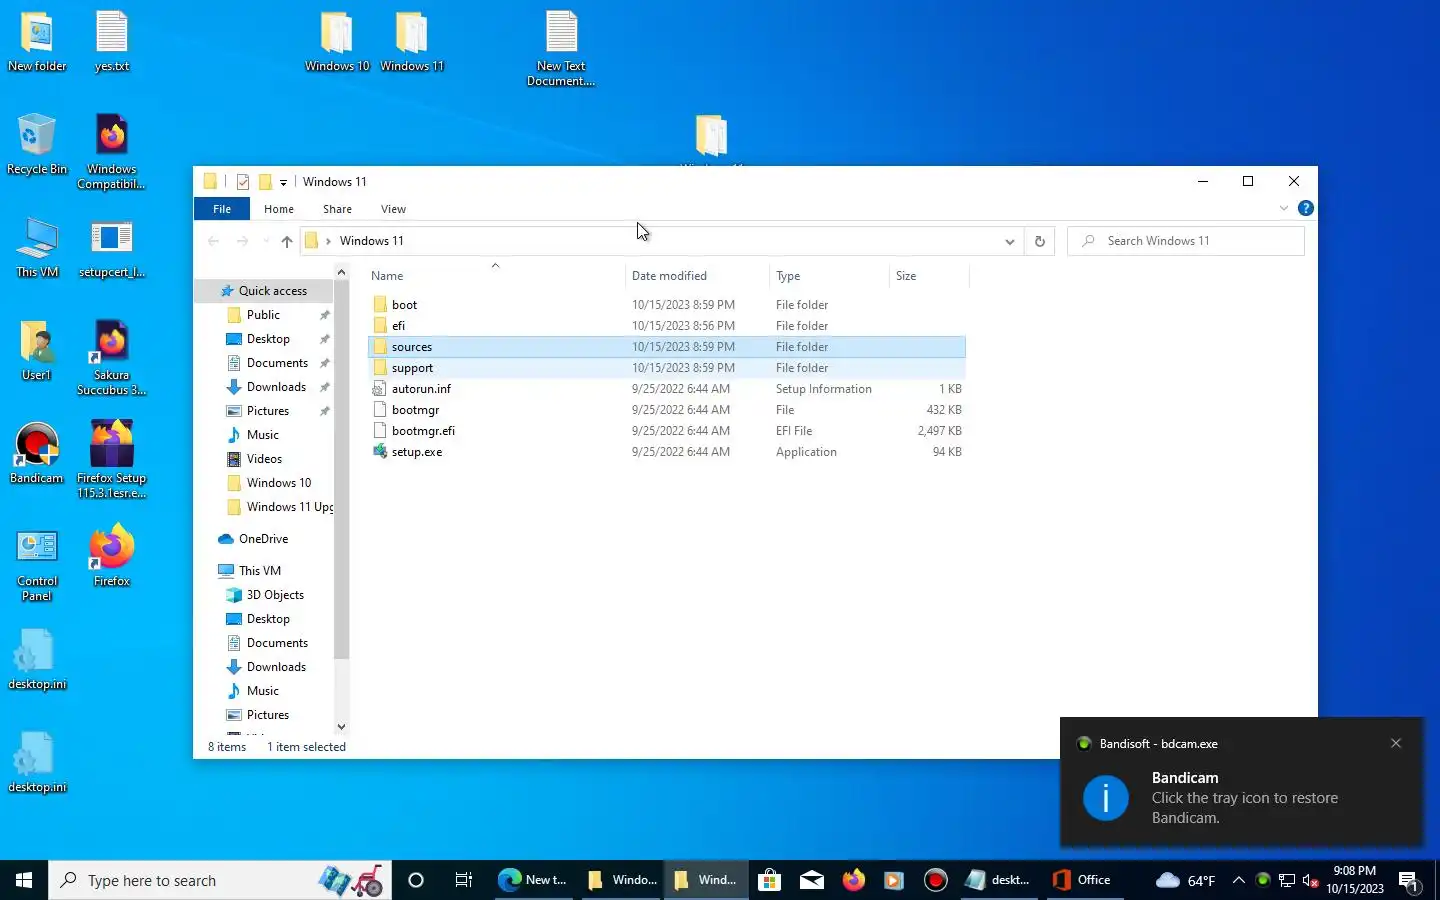Select the autorun.inf file
Viewport: 1440px width, 900px height.
point(666,389)
